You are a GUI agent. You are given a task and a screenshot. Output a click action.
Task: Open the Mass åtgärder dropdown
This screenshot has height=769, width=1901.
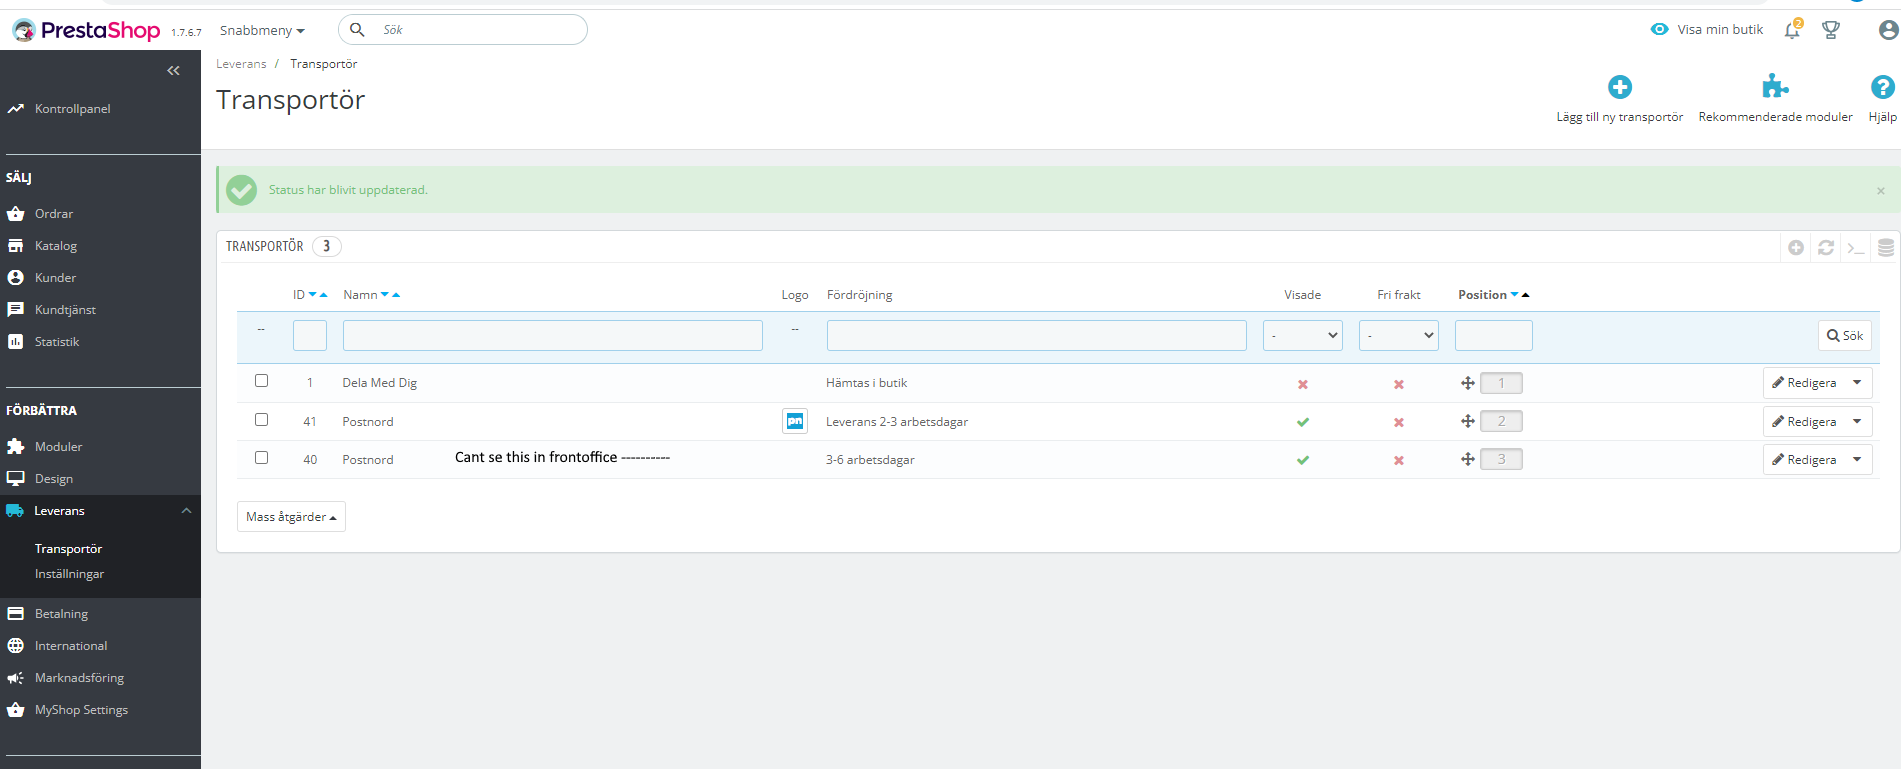[291, 517]
